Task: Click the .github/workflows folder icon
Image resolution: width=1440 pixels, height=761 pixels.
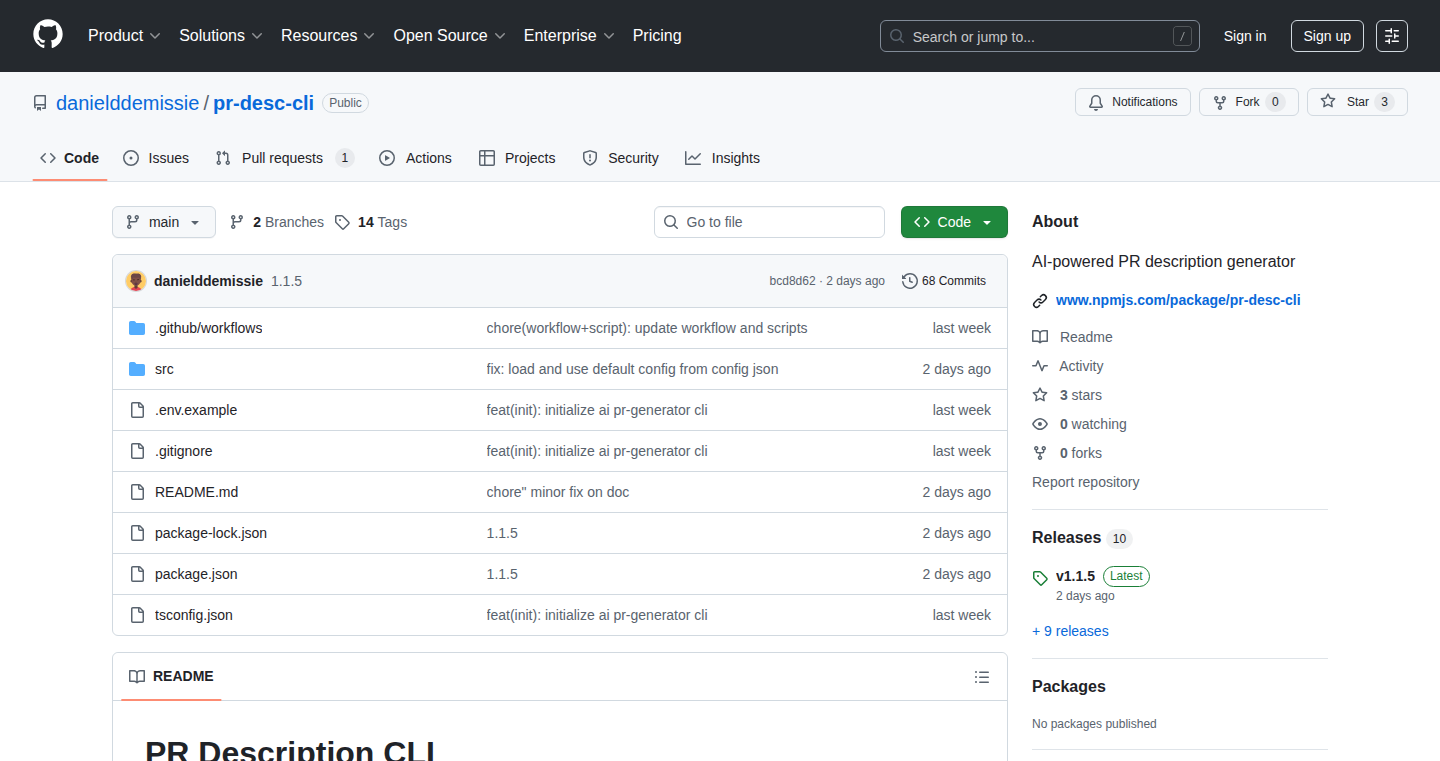Action: click(137, 328)
